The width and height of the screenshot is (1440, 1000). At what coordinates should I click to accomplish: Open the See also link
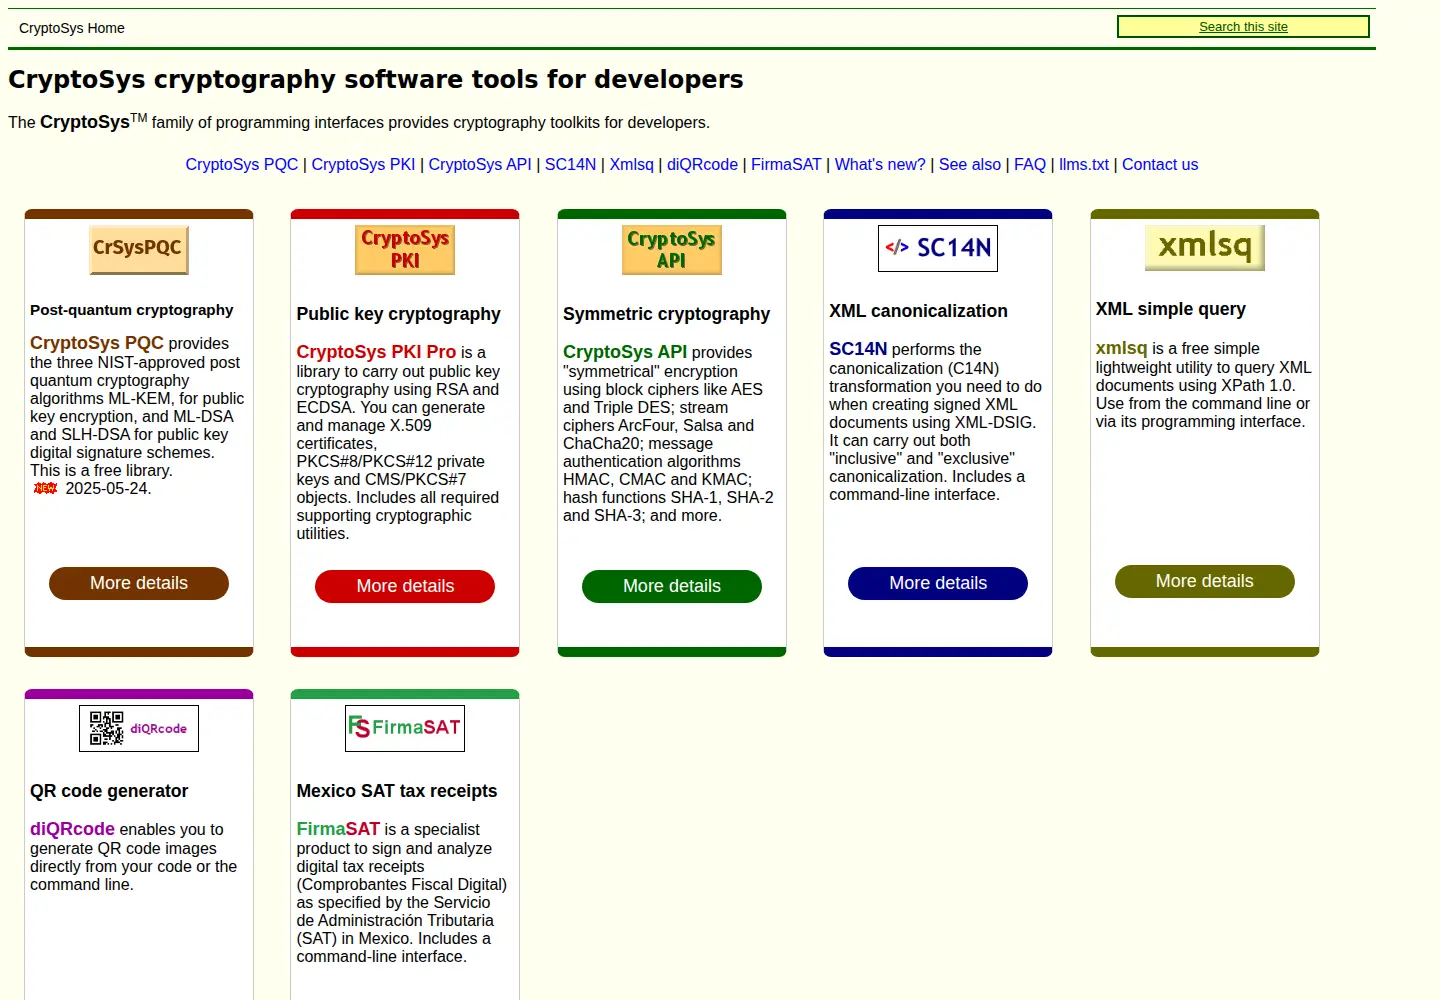click(970, 165)
